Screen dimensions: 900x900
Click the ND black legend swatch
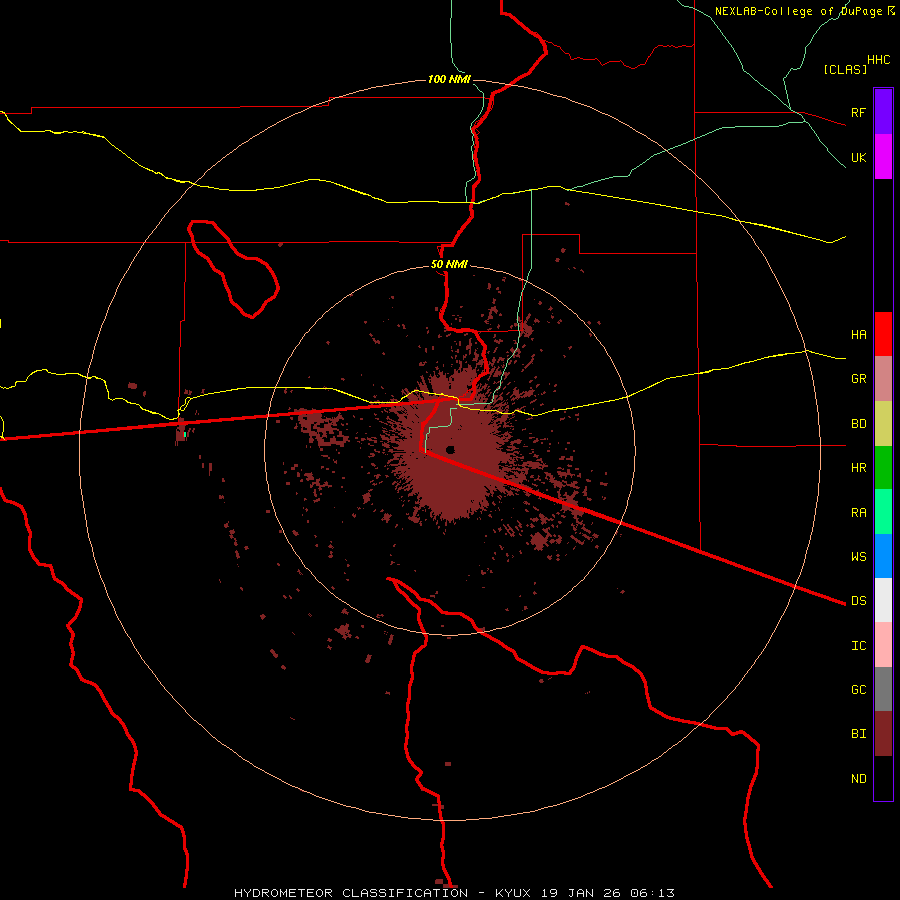[883, 778]
